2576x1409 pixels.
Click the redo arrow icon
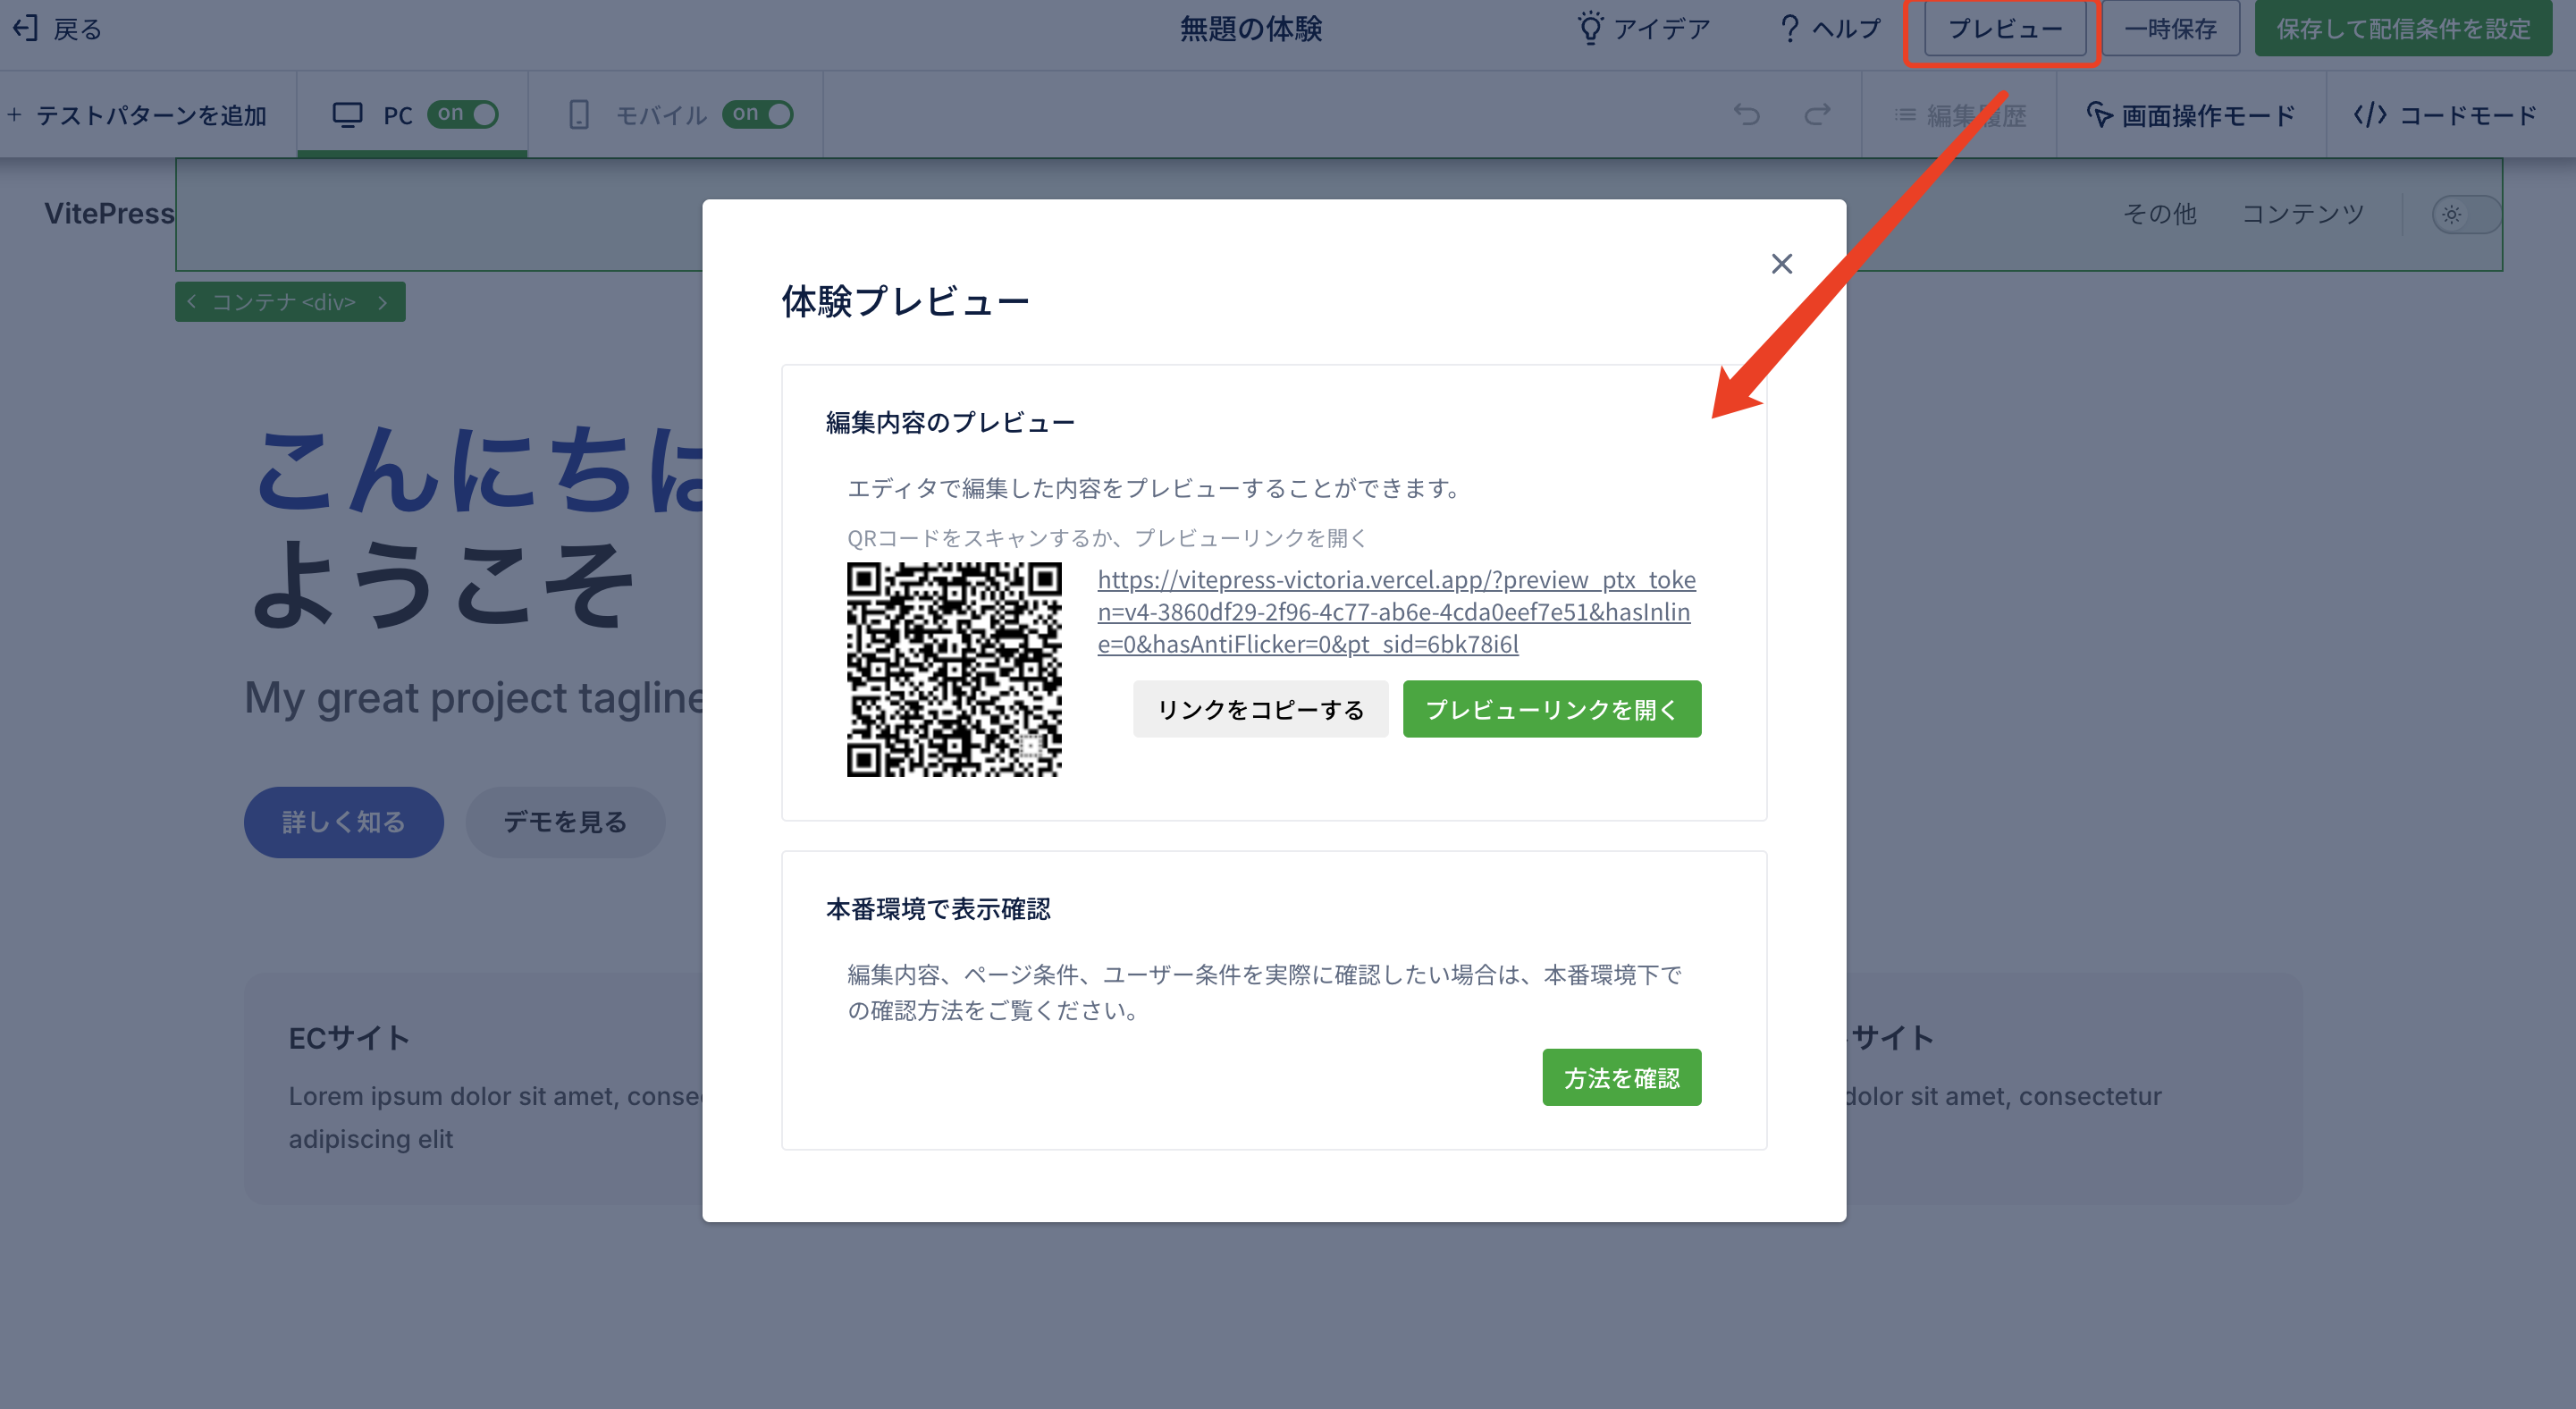1817,115
